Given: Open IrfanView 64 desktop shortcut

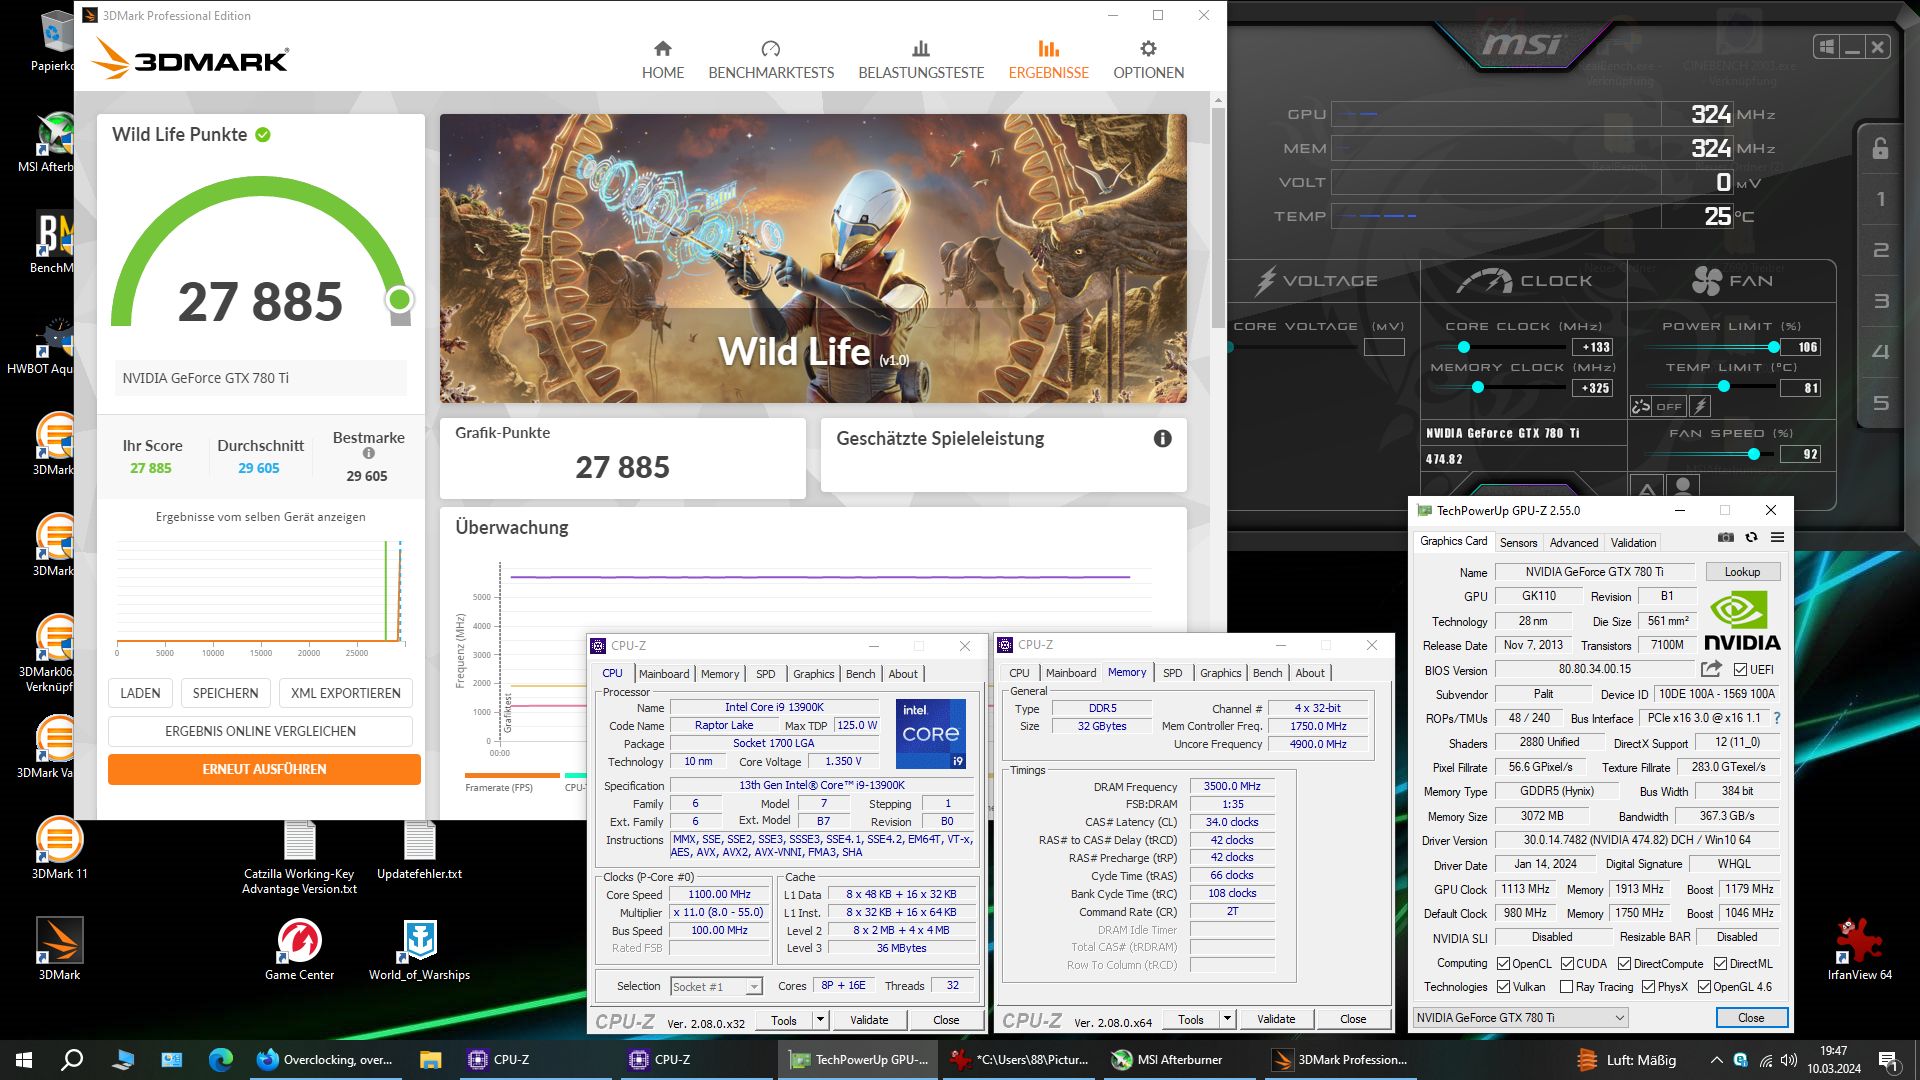Looking at the screenshot, I should pyautogui.click(x=1859, y=949).
